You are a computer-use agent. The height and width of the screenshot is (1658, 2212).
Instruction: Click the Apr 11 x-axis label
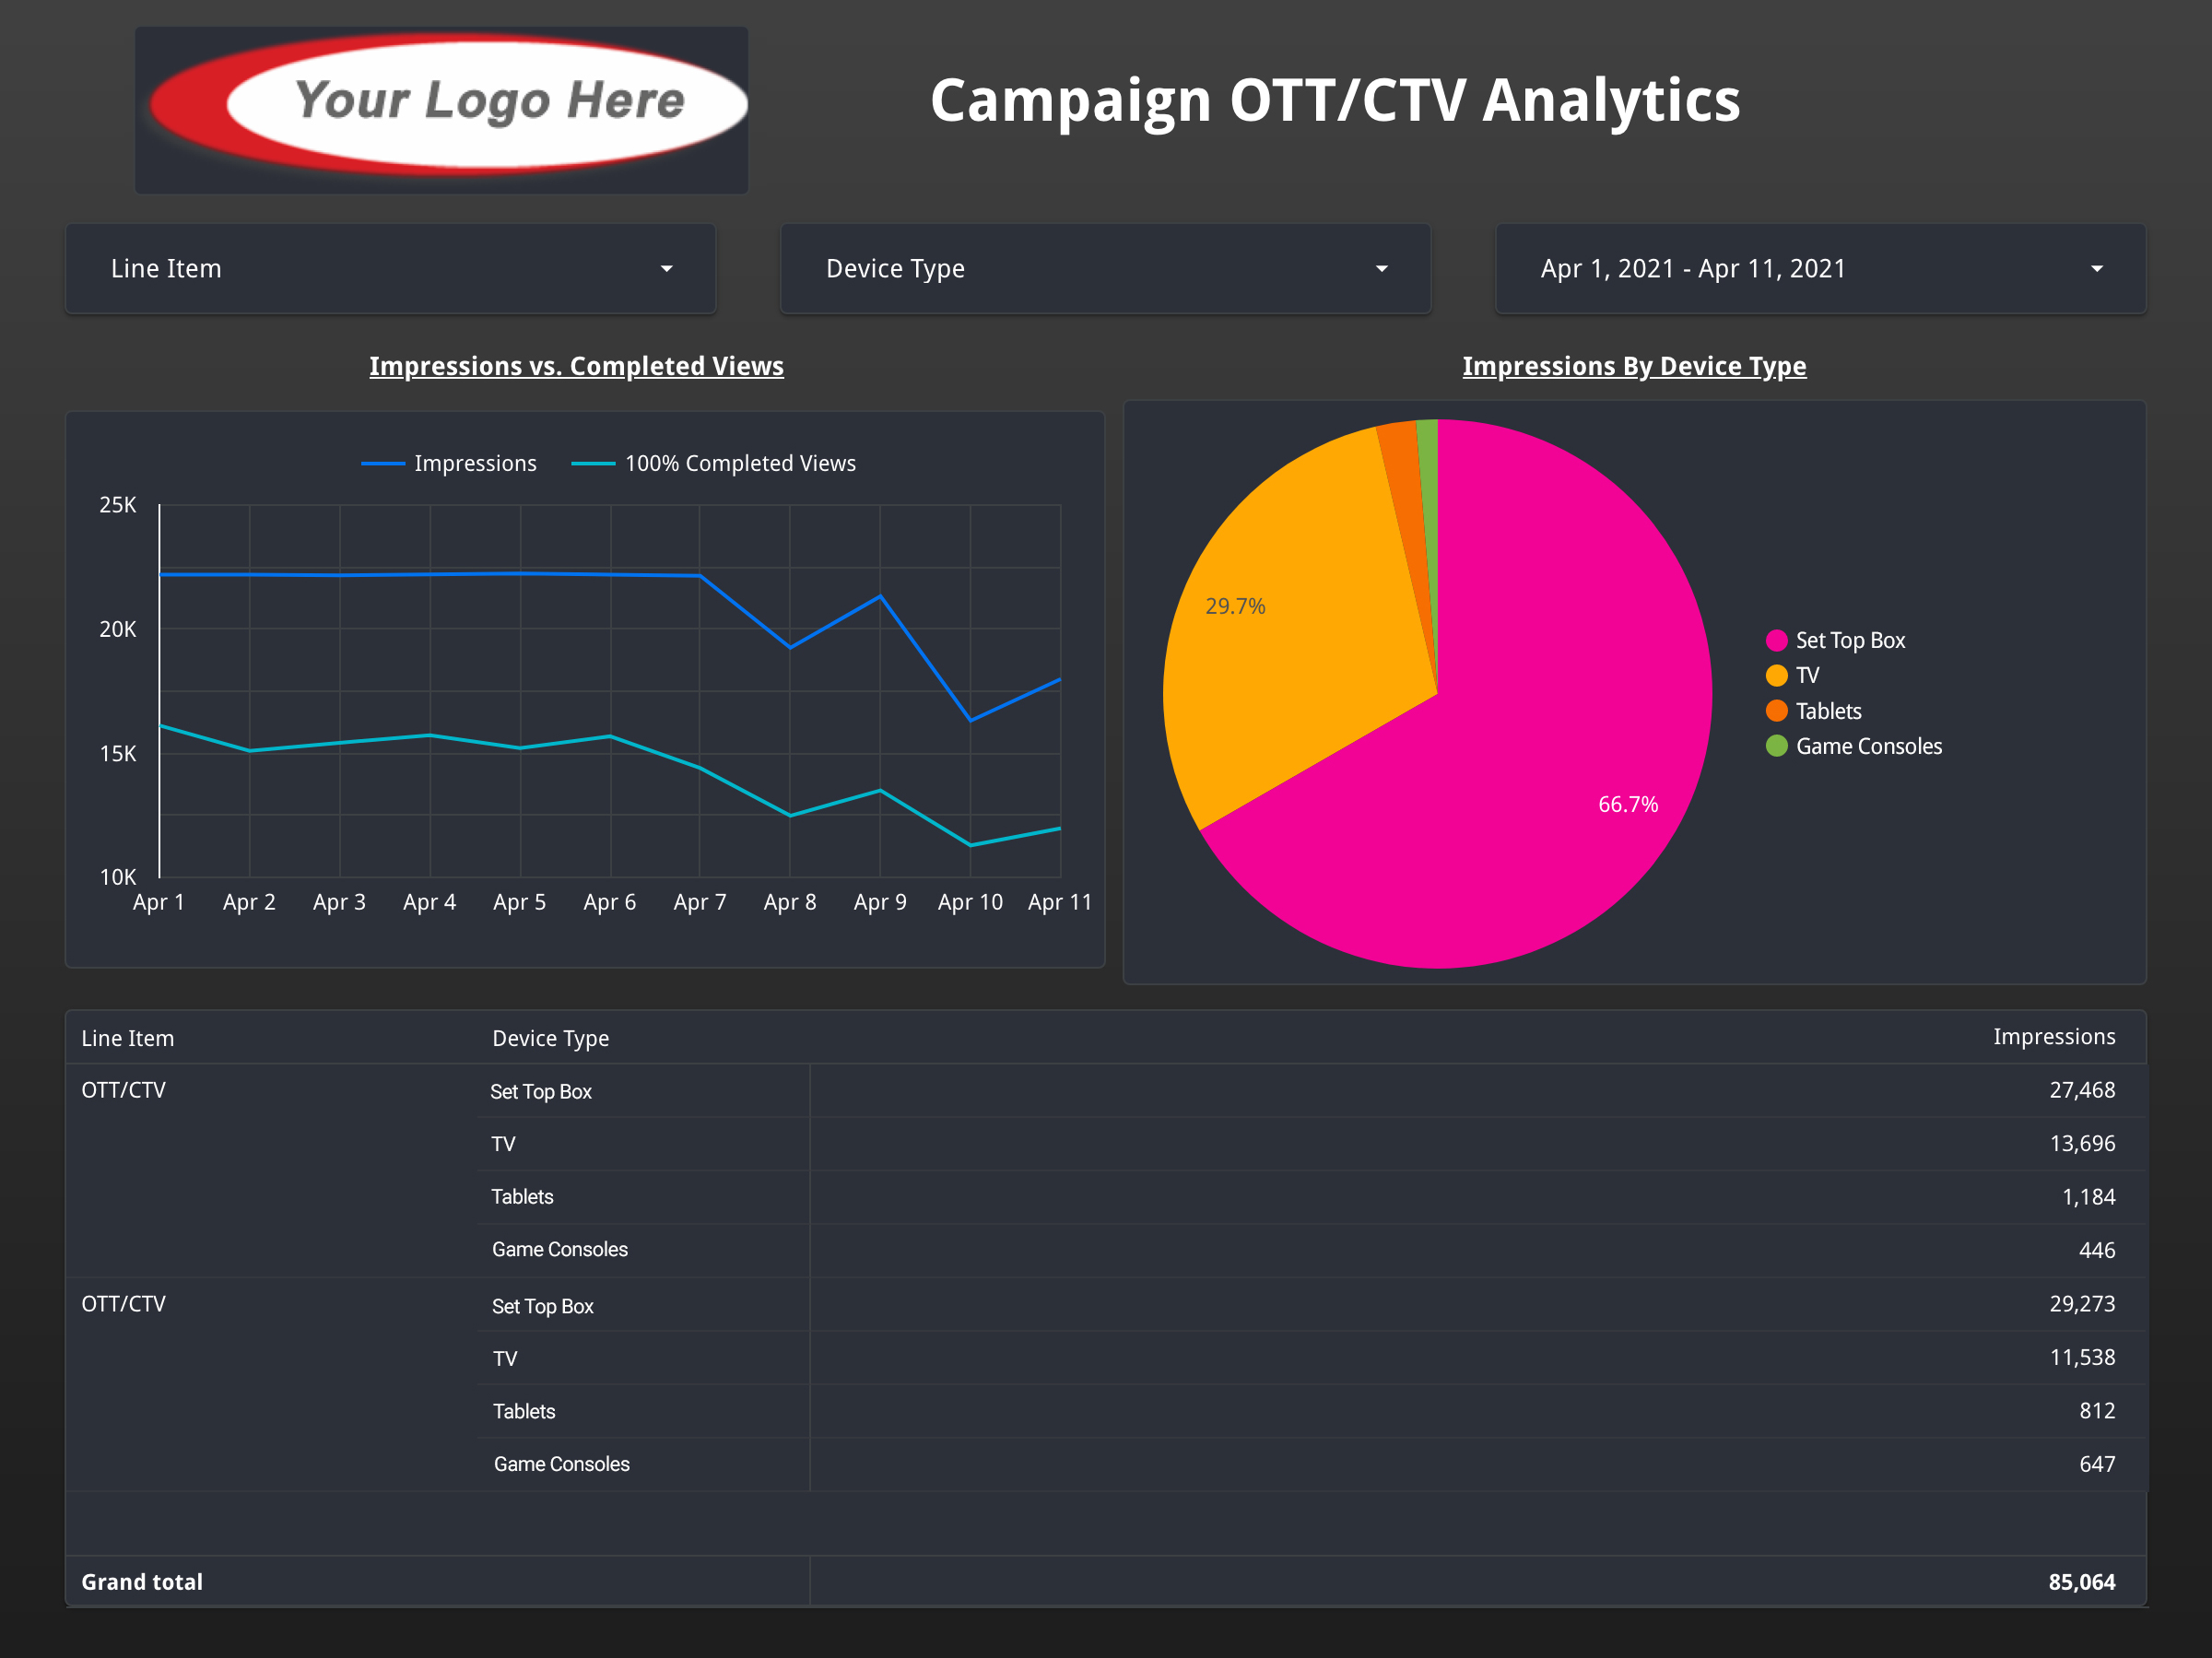pos(1060,902)
